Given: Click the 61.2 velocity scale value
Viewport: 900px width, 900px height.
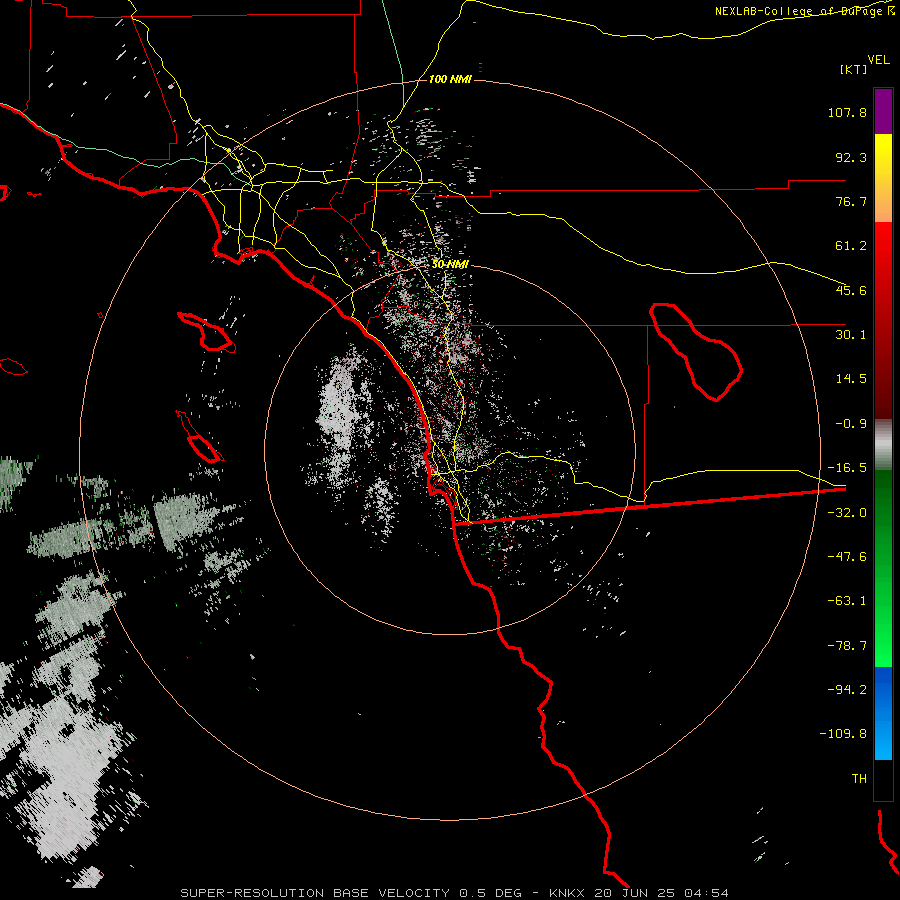Looking at the screenshot, I should [851, 246].
